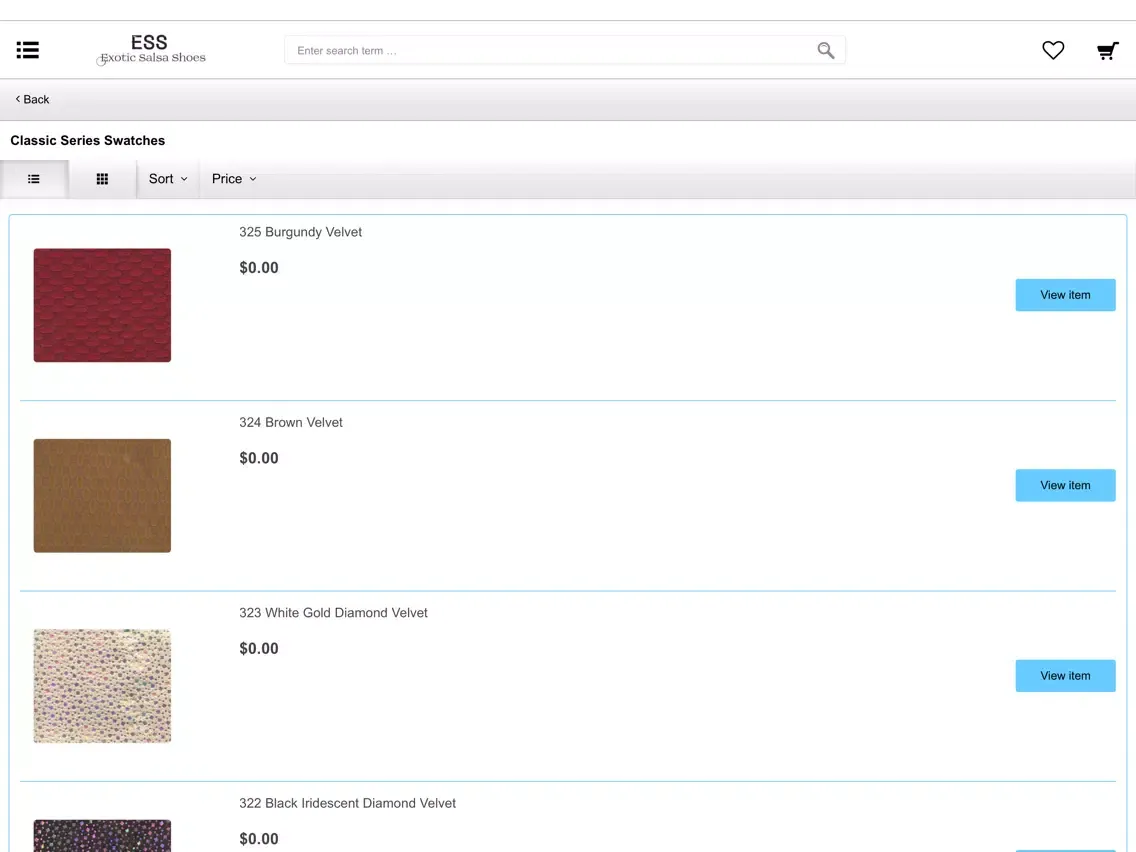Open the shopping cart icon
The image size is (1136, 852).
click(x=1107, y=51)
